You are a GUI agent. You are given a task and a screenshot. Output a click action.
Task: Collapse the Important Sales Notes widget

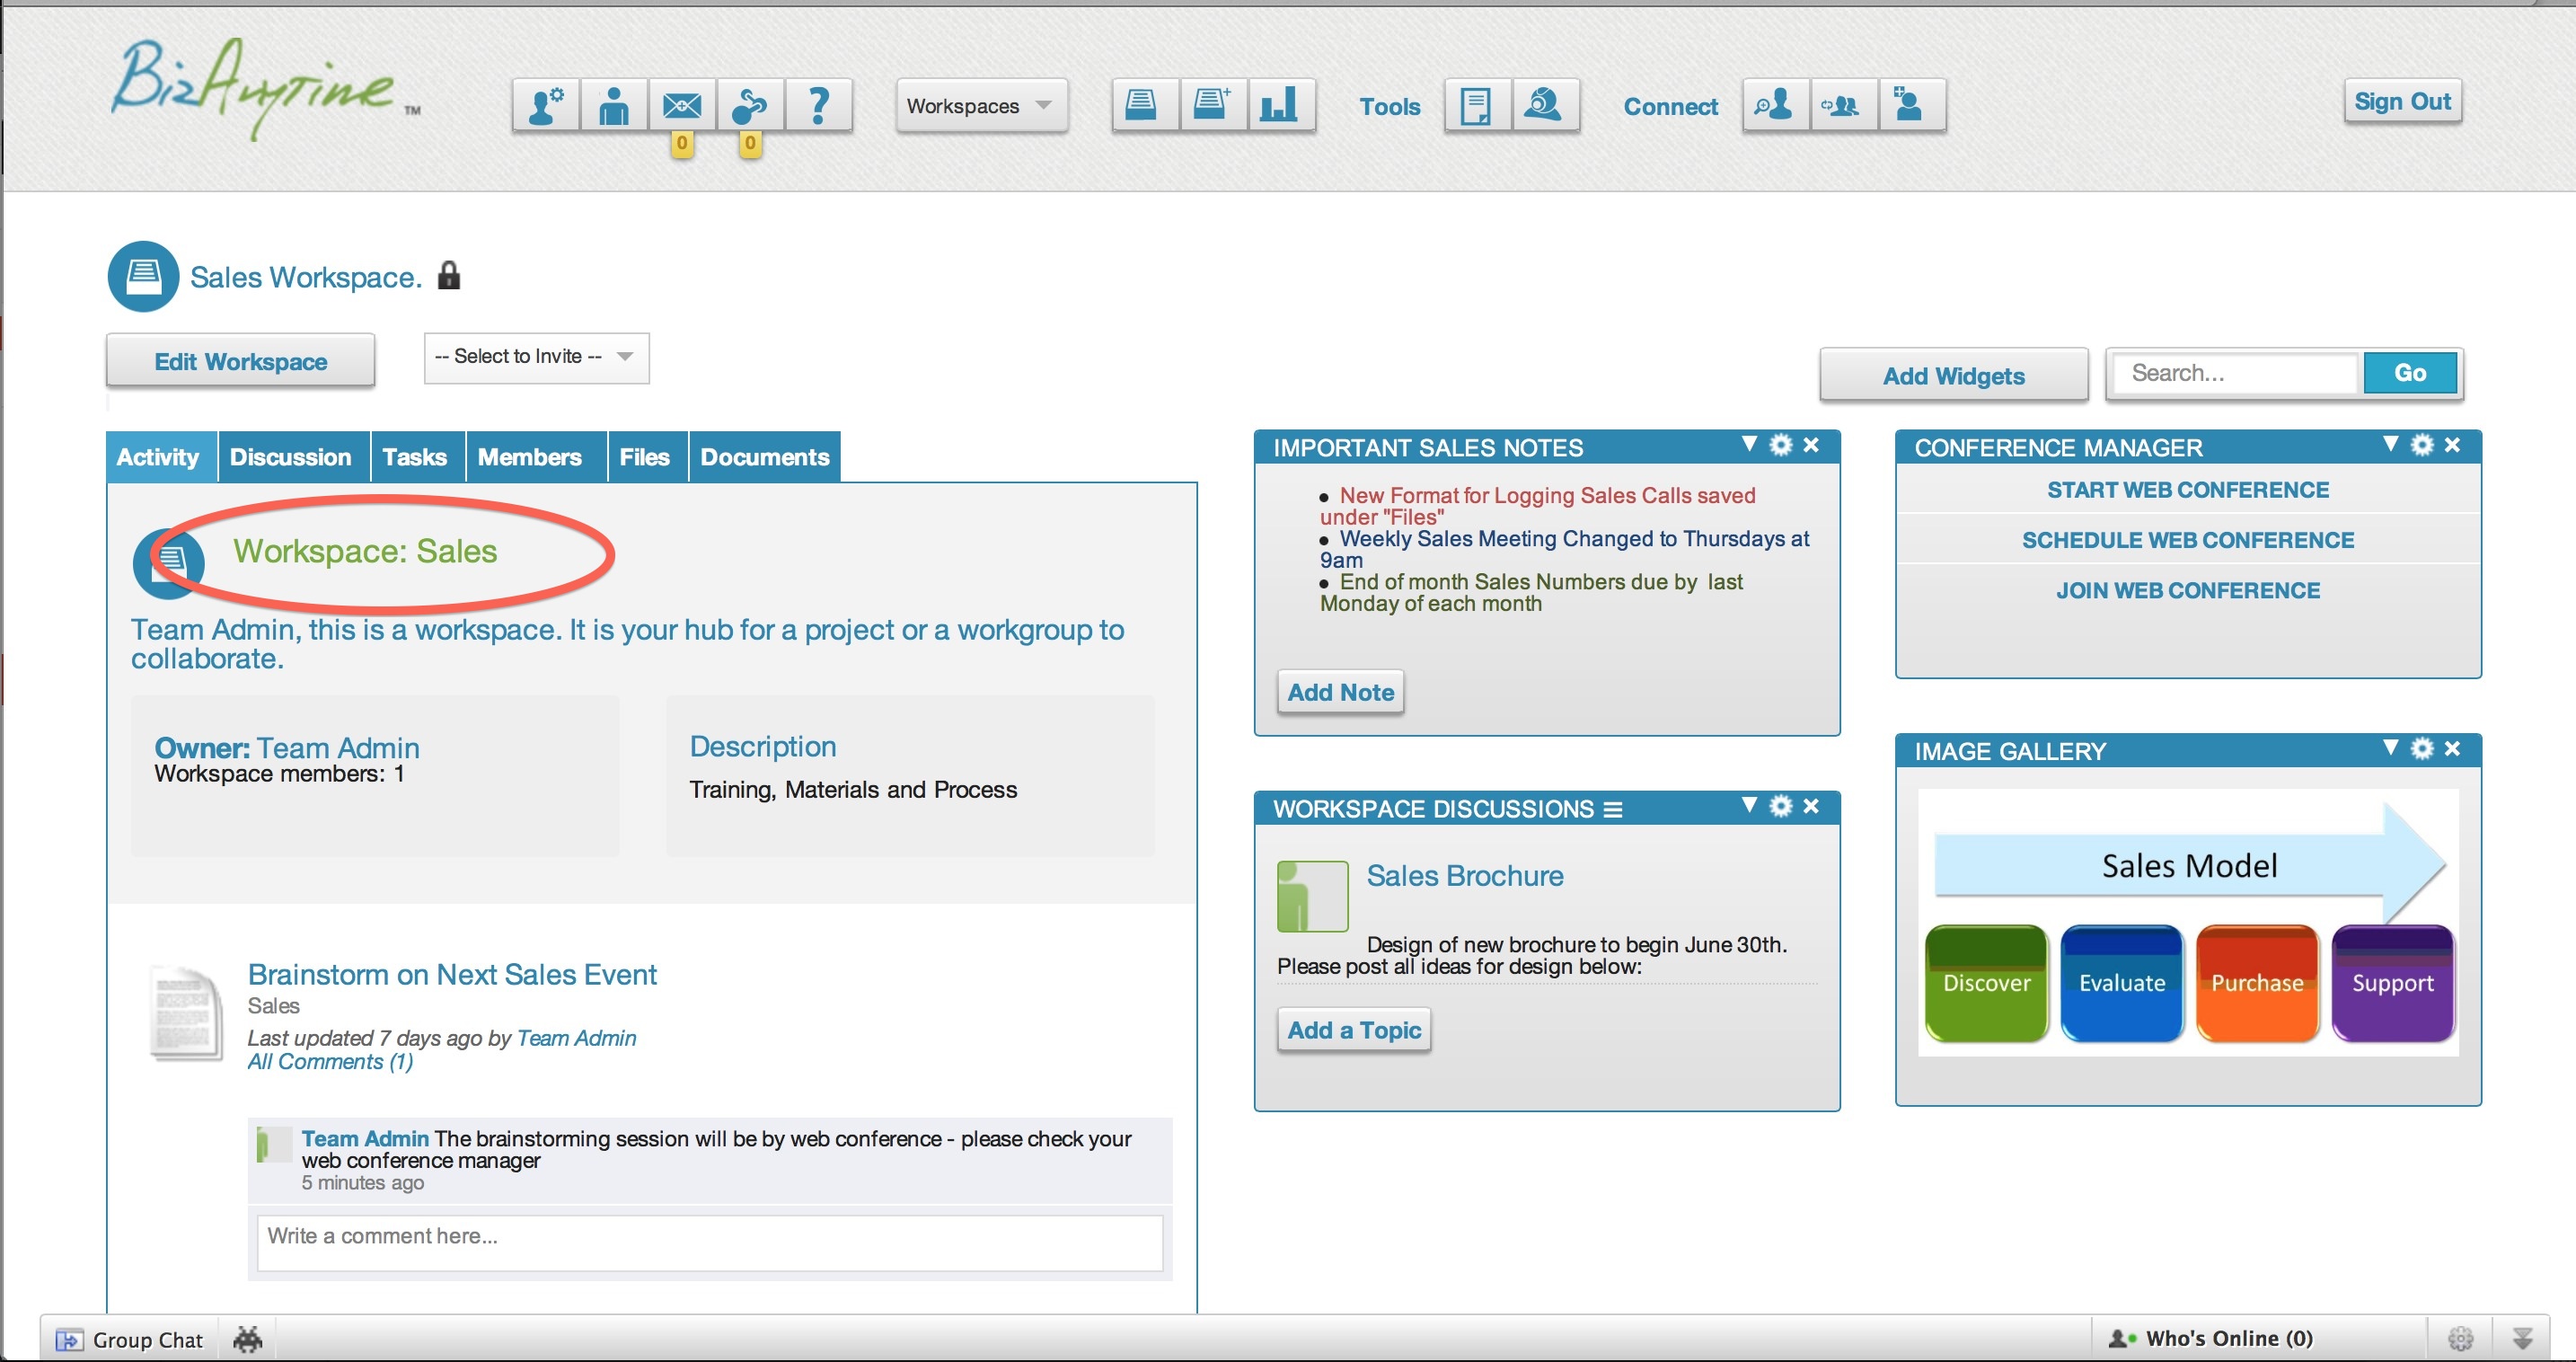point(1749,444)
